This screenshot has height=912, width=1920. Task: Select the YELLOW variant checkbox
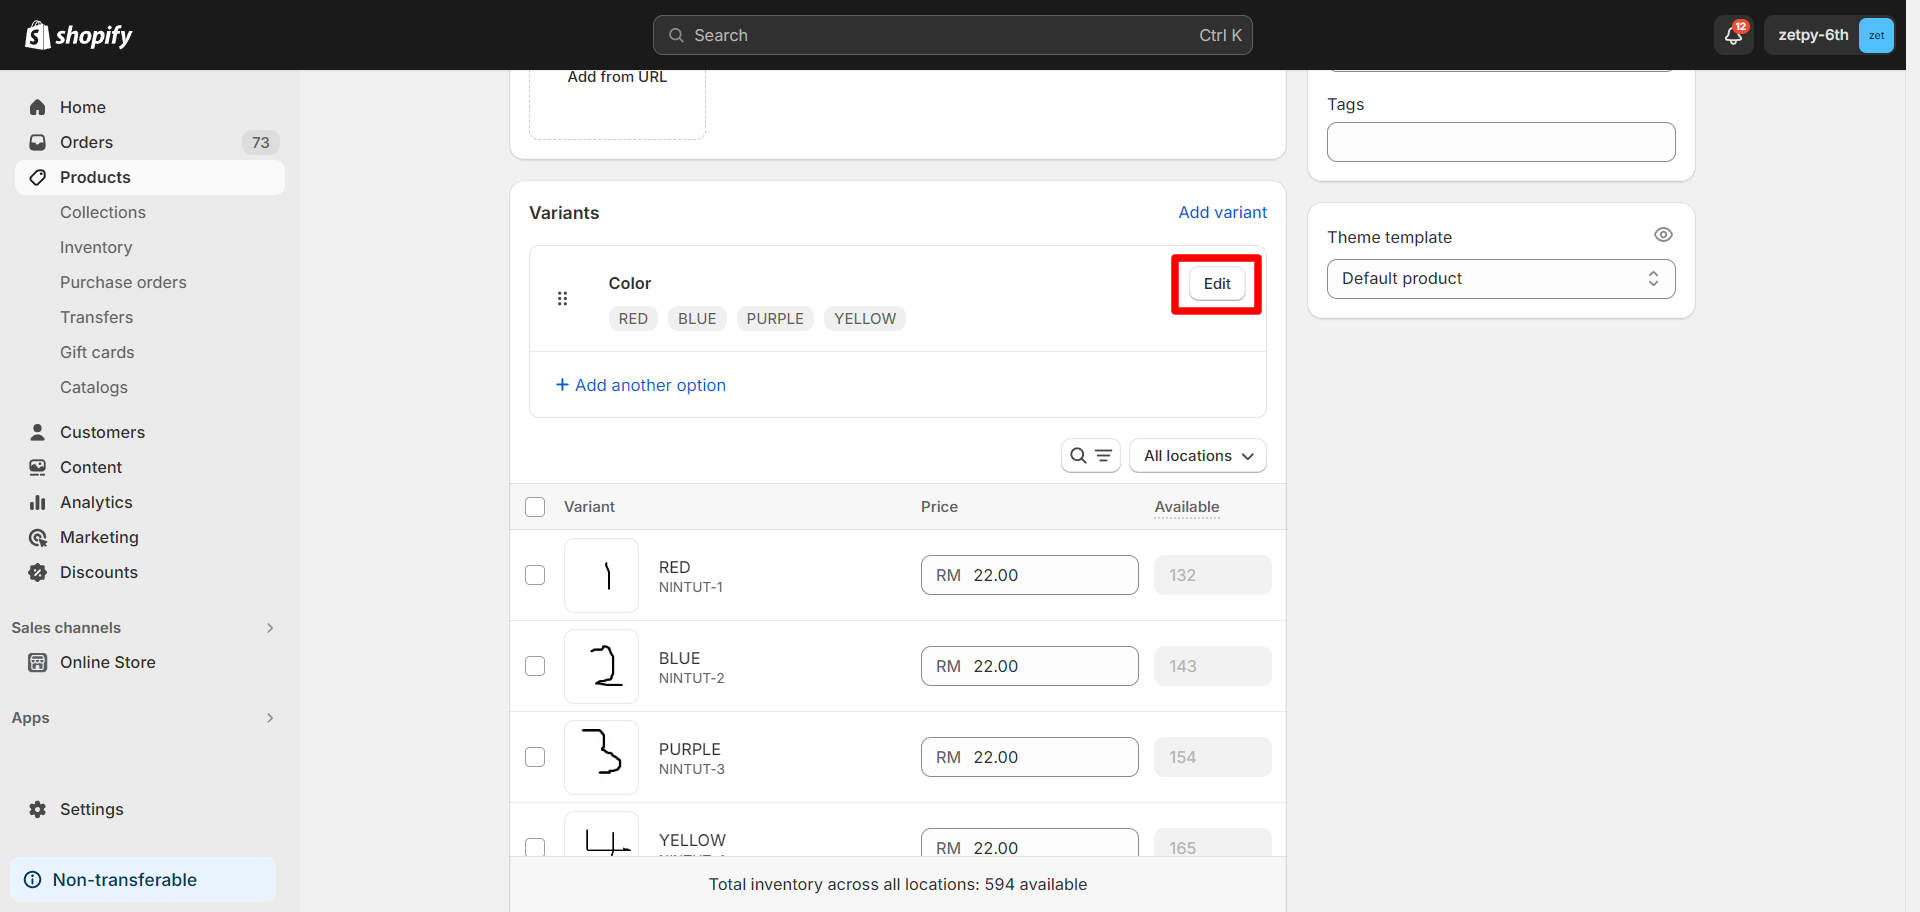(535, 847)
